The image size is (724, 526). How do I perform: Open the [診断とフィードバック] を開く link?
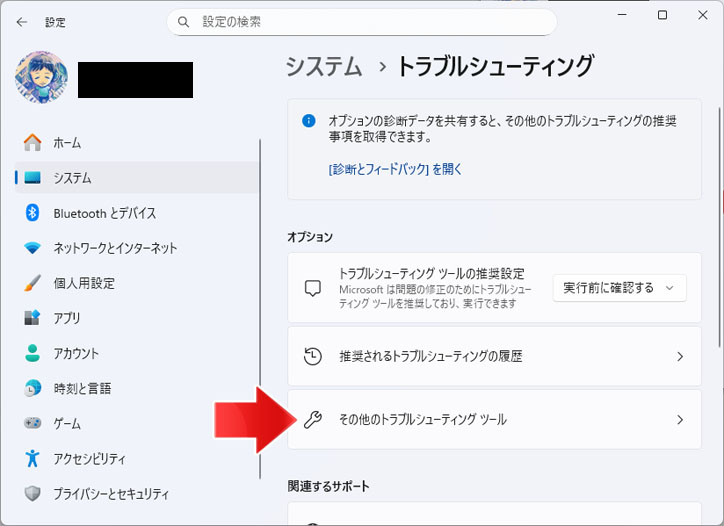tap(395, 169)
